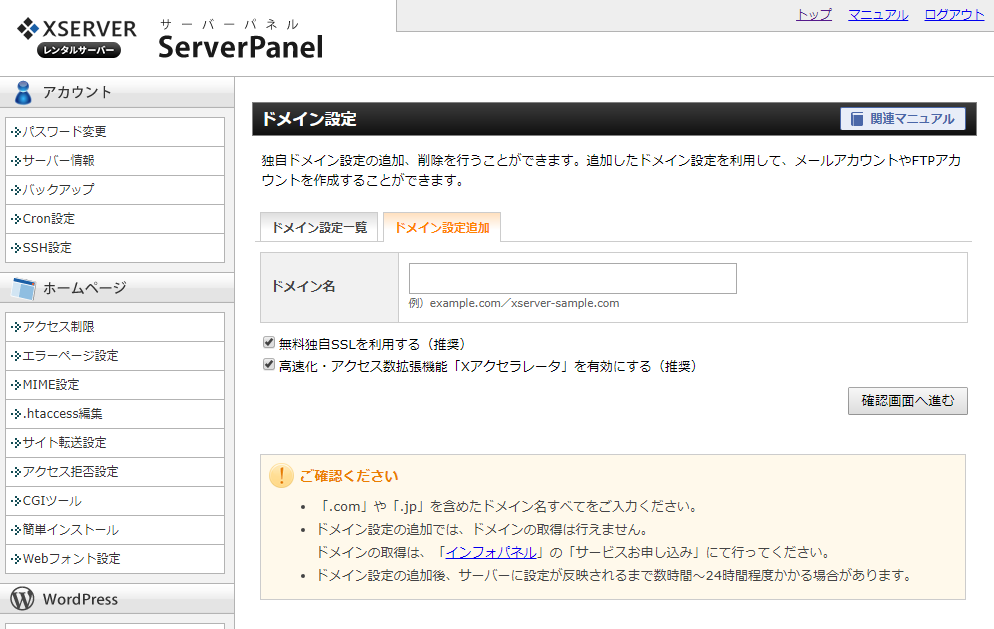Click the ドメイン設定 page heading
The image size is (994, 629).
click(x=309, y=119)
